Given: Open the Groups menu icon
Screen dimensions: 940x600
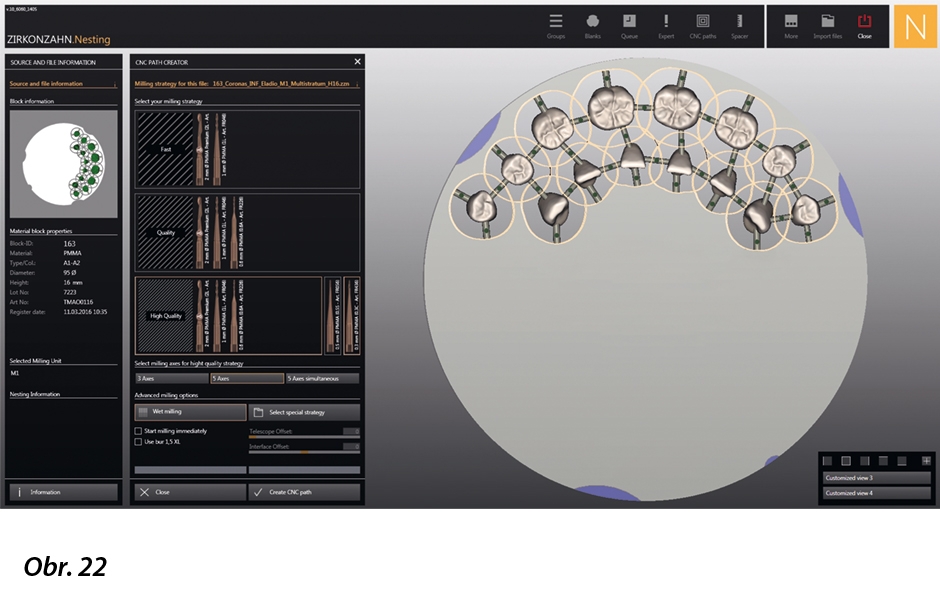Looking at the screenshot, I should coord(556,26).
